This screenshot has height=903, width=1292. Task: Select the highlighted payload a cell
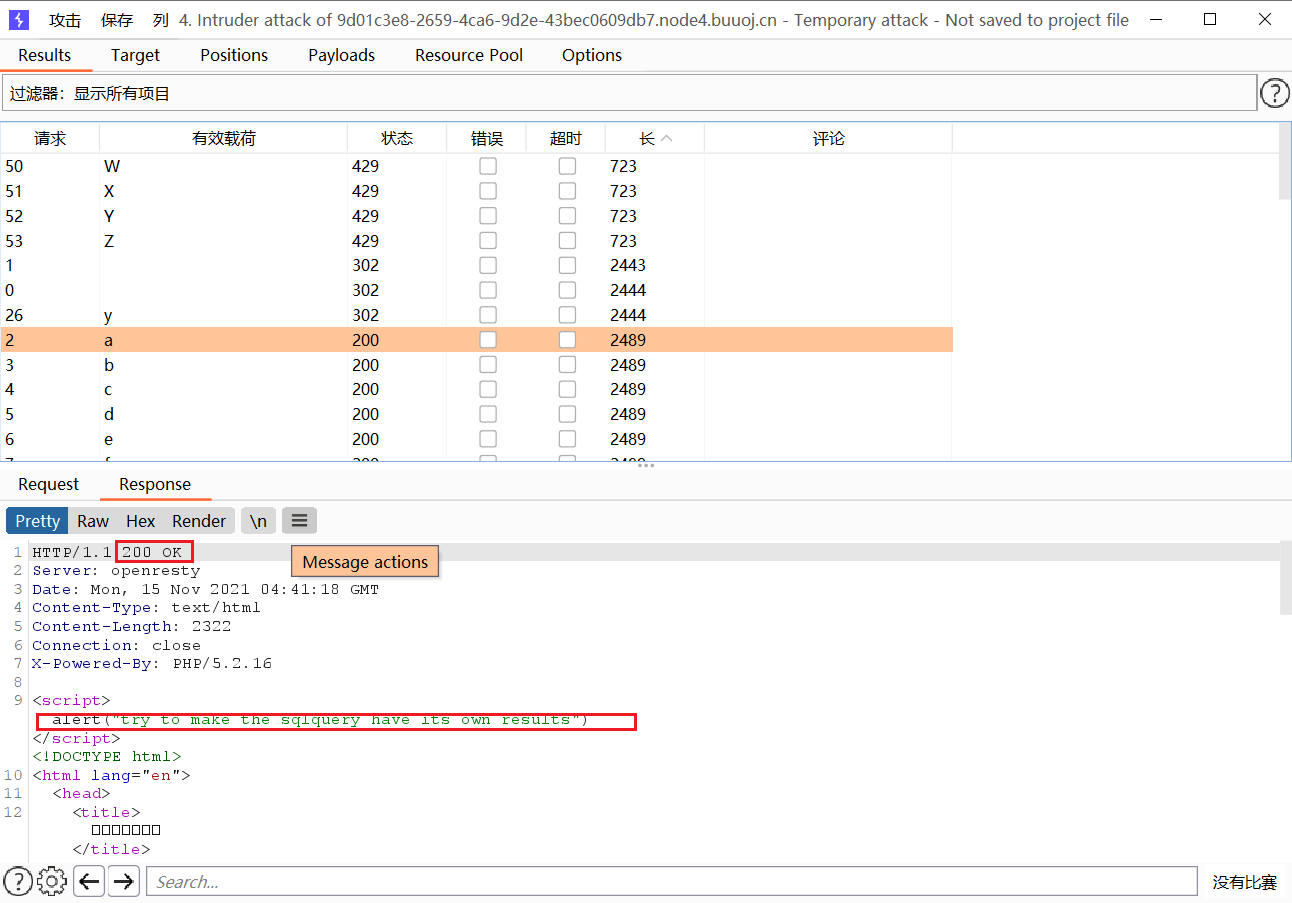click(224, 340)
